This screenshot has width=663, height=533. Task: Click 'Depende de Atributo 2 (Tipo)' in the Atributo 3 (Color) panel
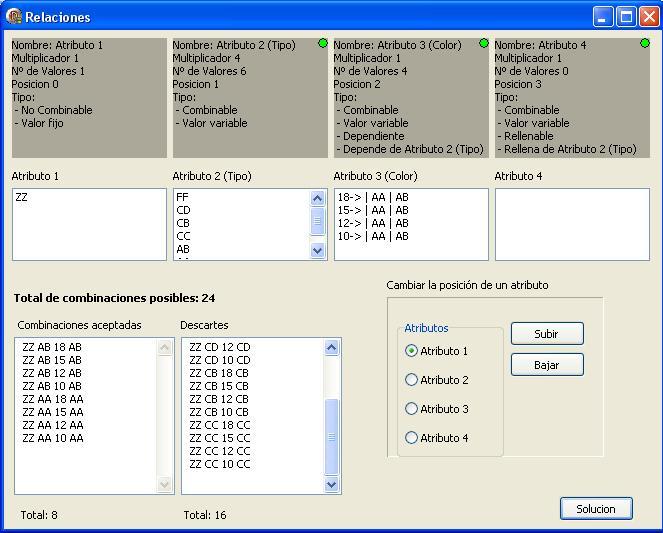coord(413,149)
